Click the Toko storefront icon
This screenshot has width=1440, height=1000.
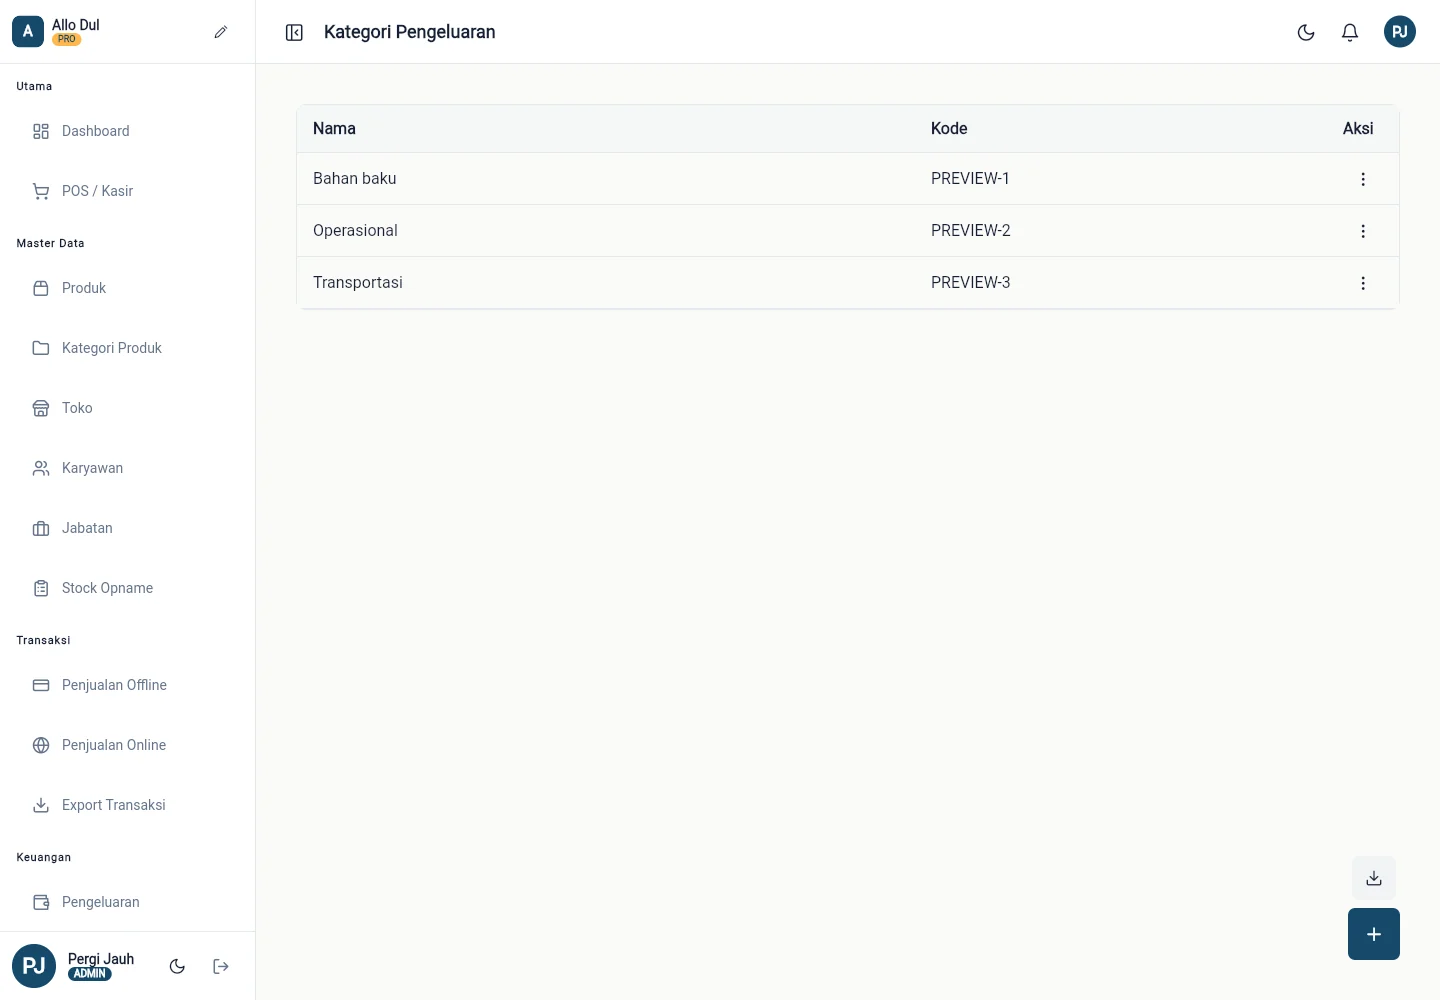click(x=41, y=408)
